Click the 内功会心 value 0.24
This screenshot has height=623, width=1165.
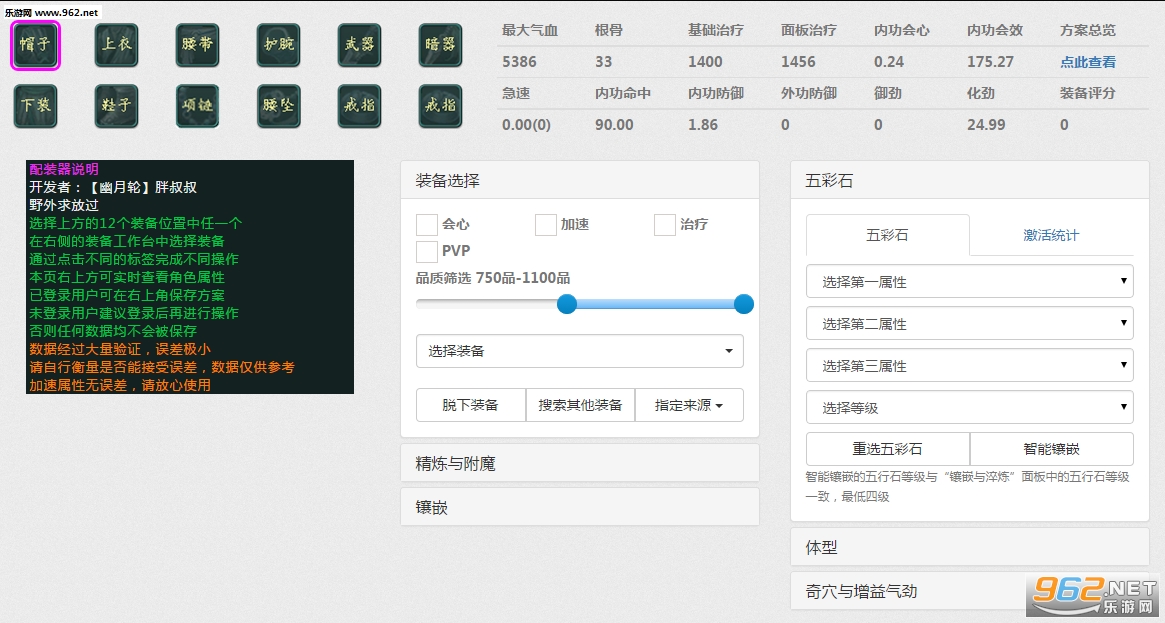point(889,62)
